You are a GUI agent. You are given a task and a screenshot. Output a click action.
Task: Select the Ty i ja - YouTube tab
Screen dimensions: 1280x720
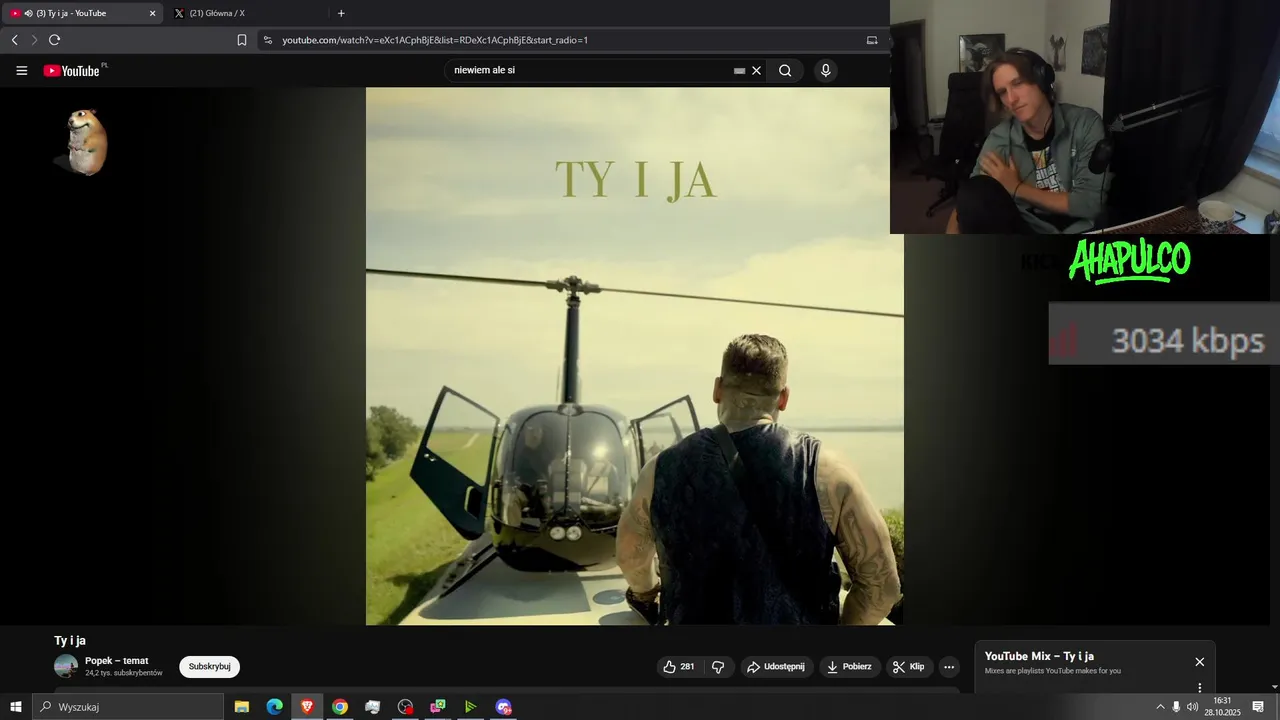point(82,13)
